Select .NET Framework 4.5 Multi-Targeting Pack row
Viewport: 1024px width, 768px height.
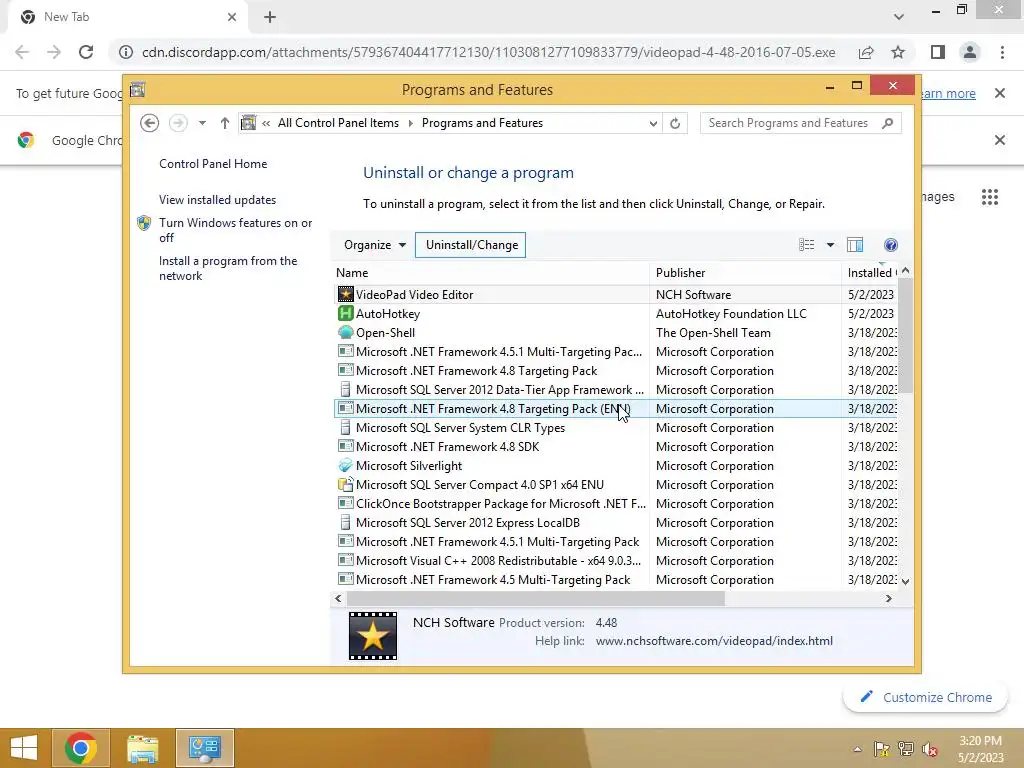pos(615,579)
